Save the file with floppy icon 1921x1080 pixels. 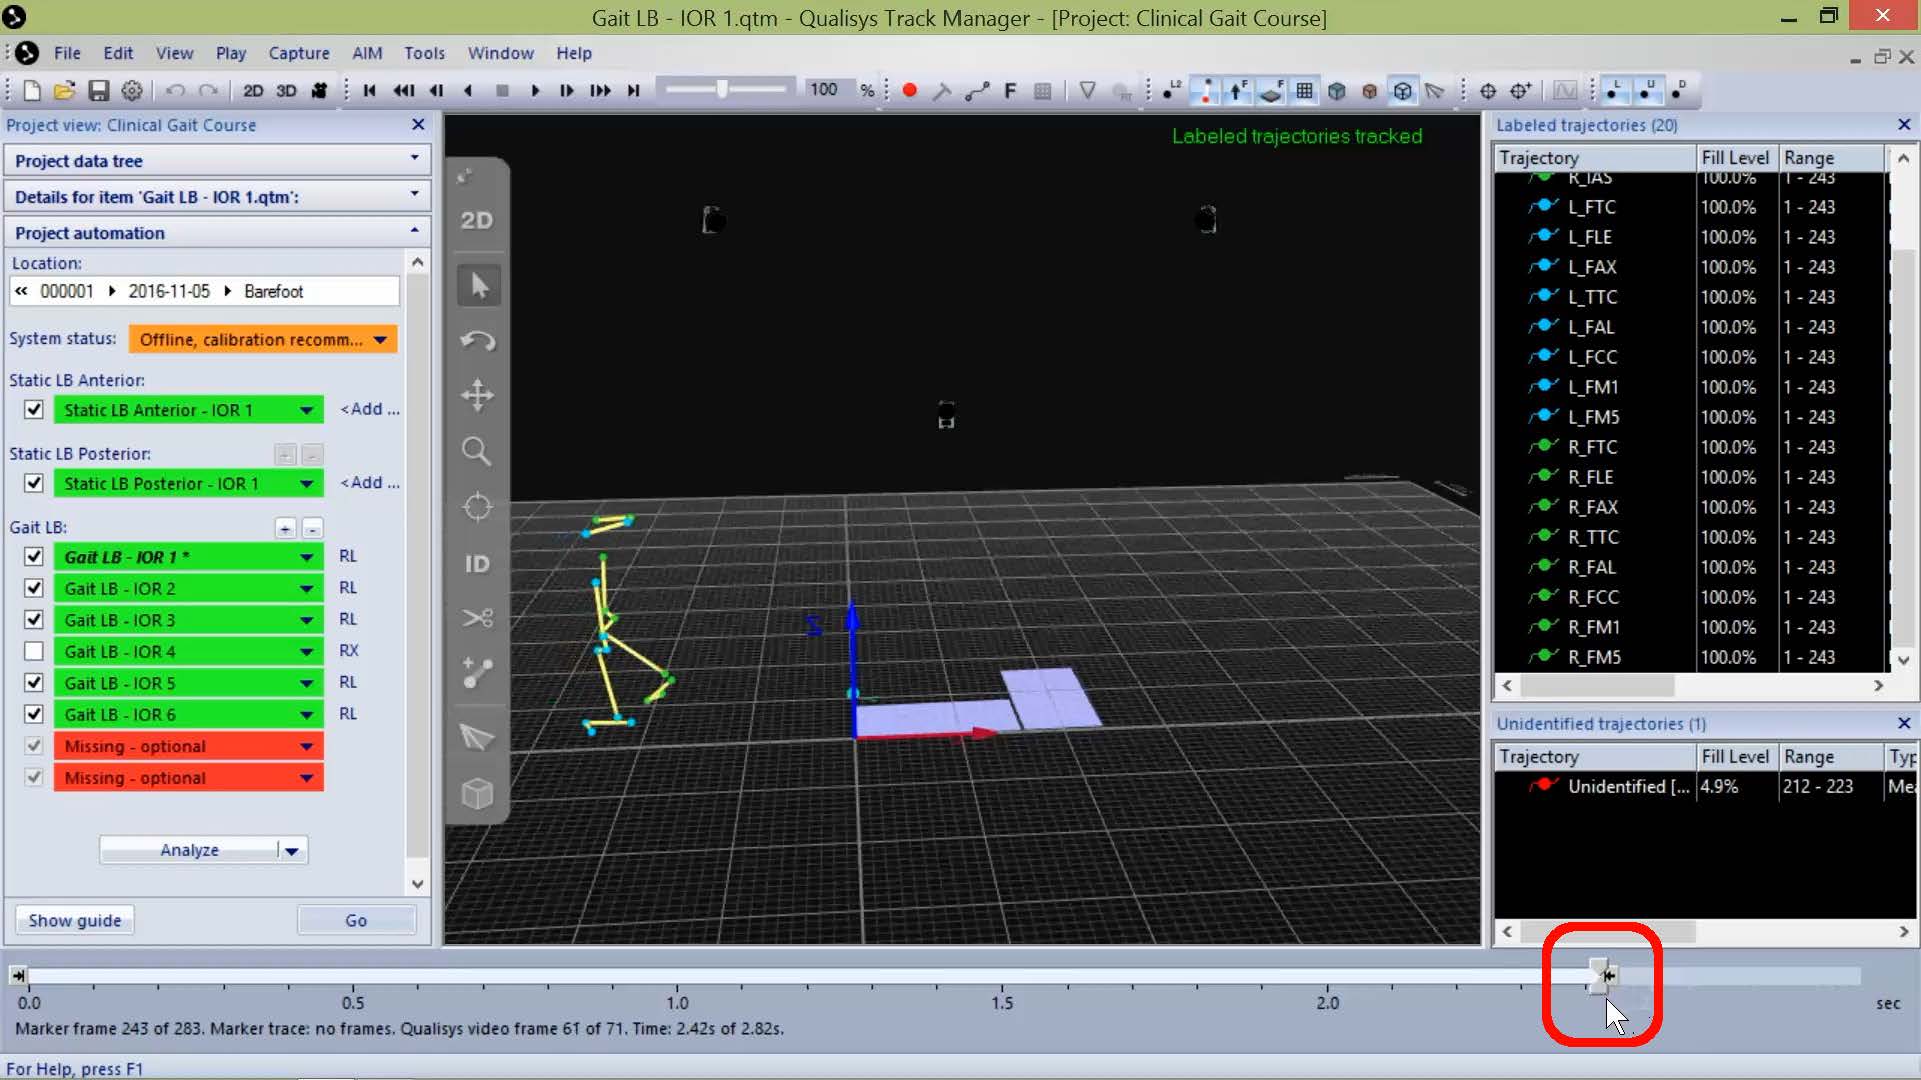pos(98,91)
